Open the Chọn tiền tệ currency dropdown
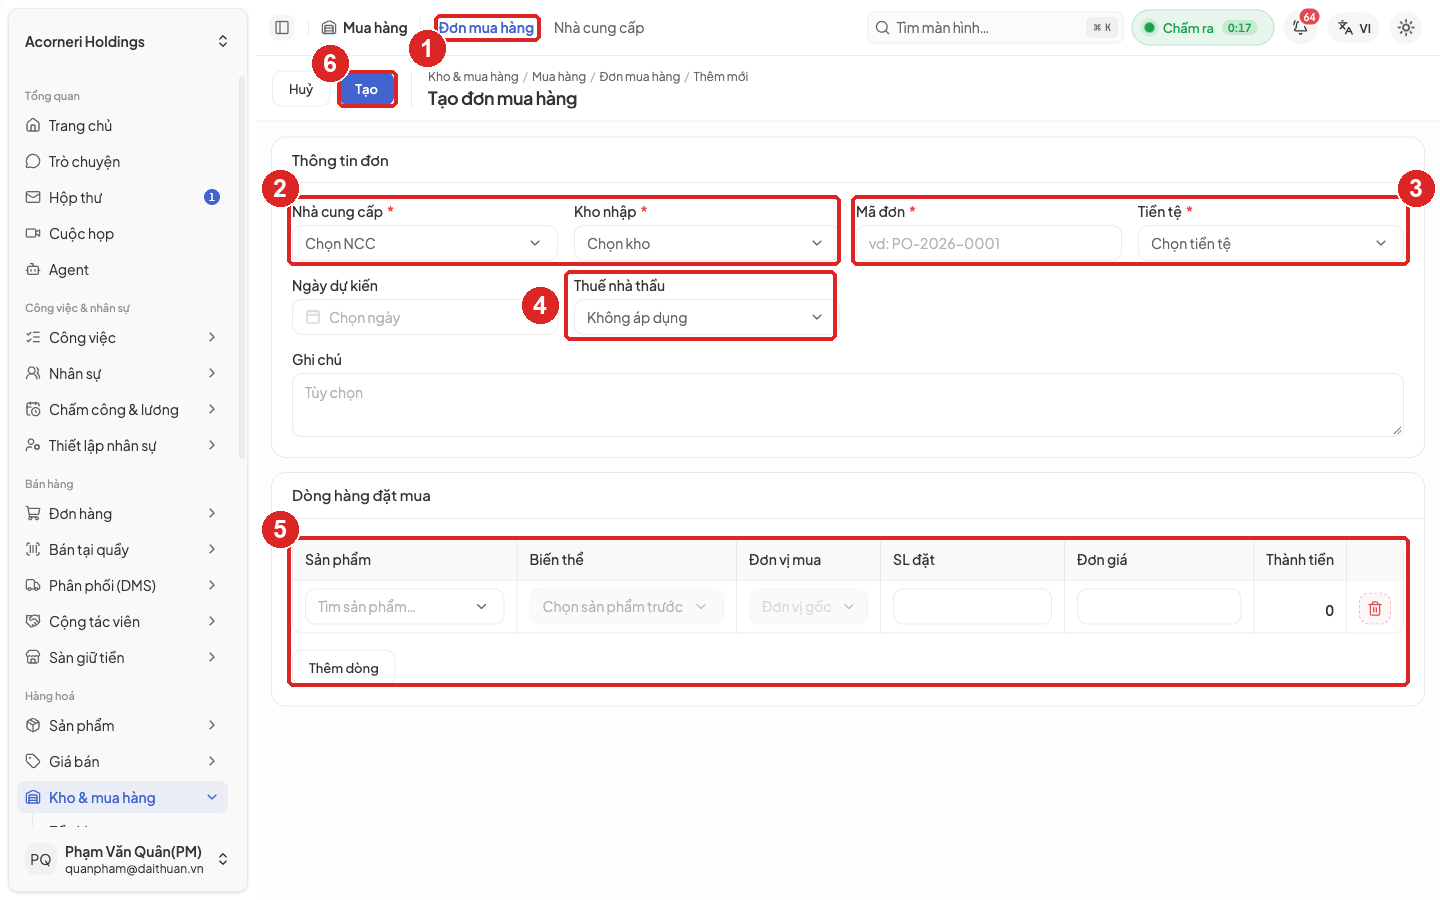This screenshot has width=1440, height=900. [1270, 244]
